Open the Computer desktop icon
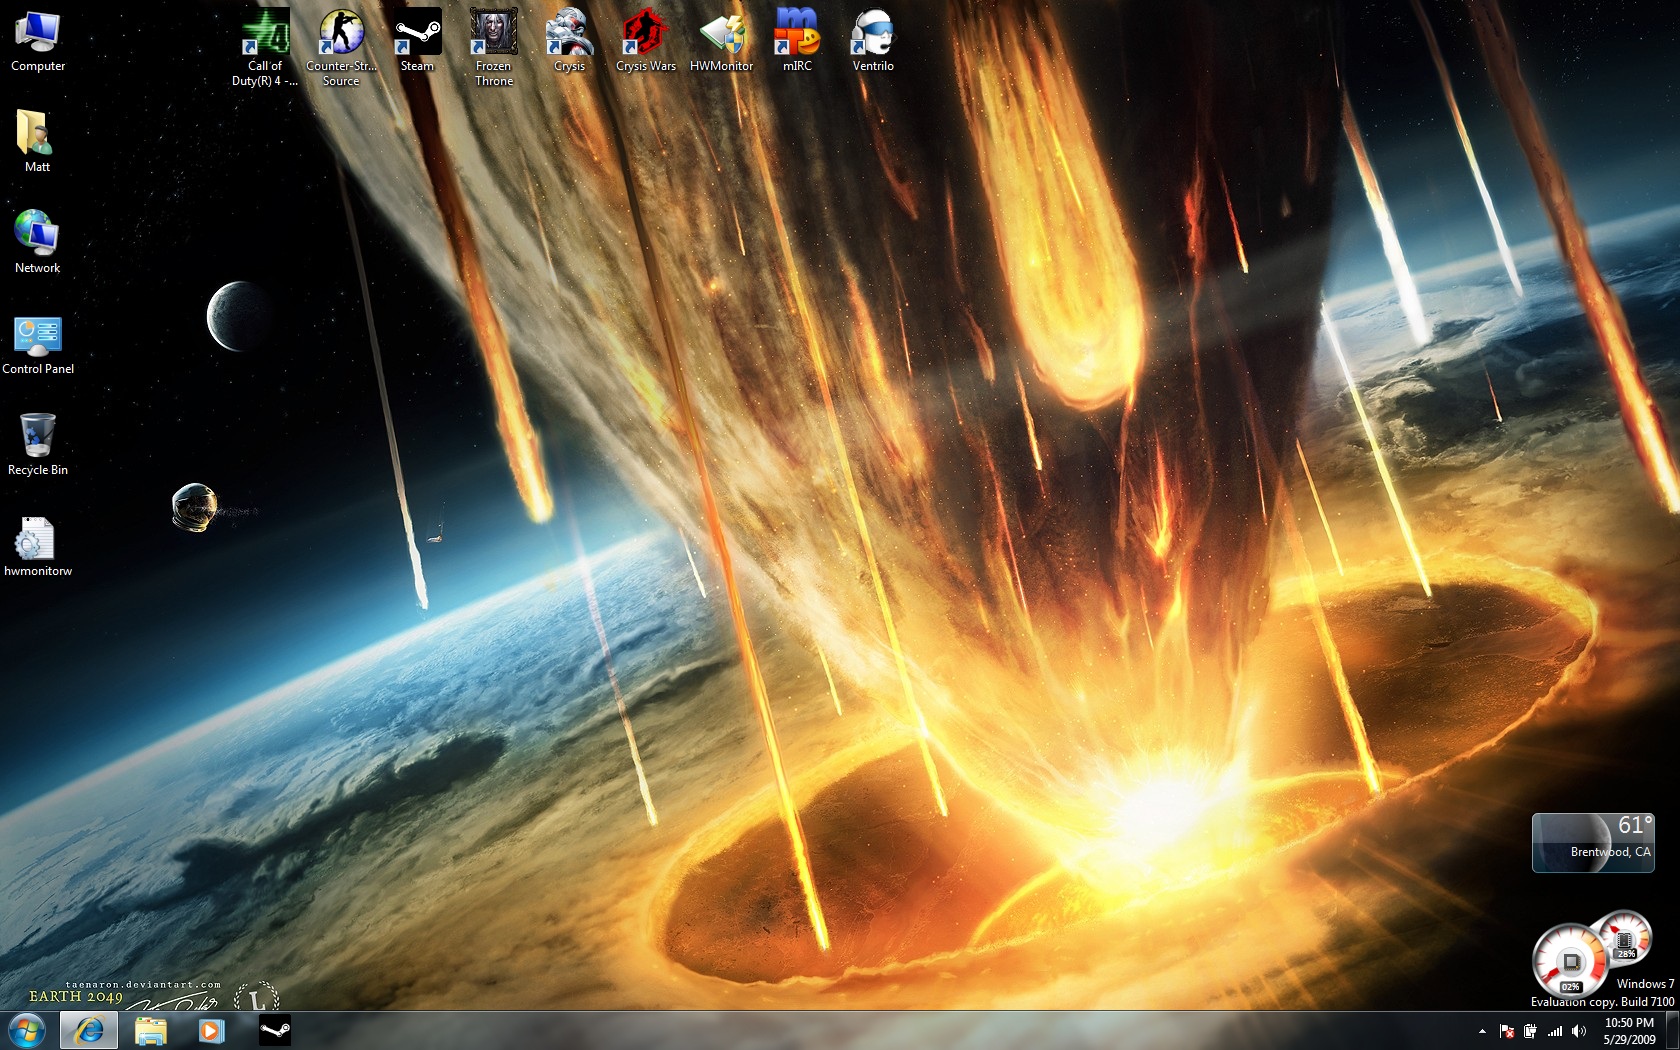This screenshot has height=1050, width=1680. [x=38, y=42]
